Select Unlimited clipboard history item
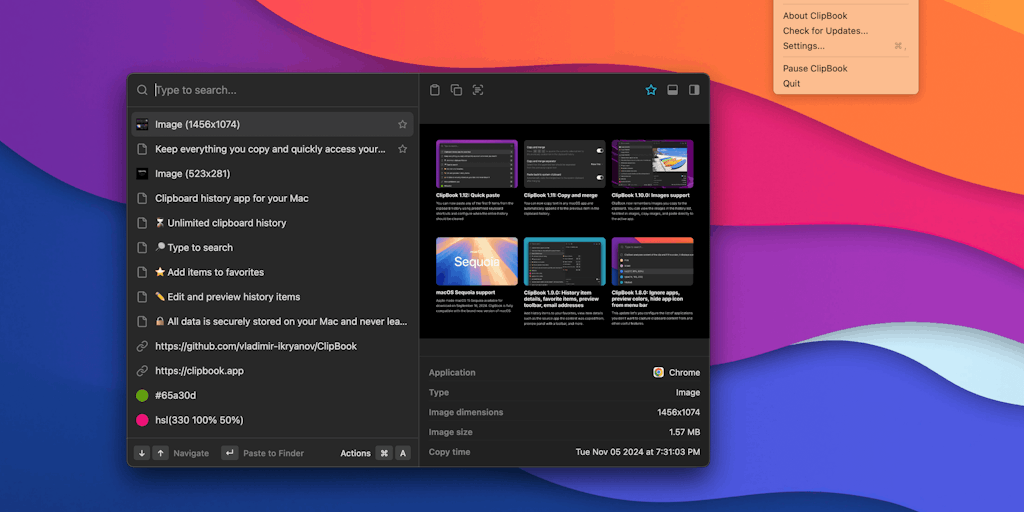 [272, 223]
